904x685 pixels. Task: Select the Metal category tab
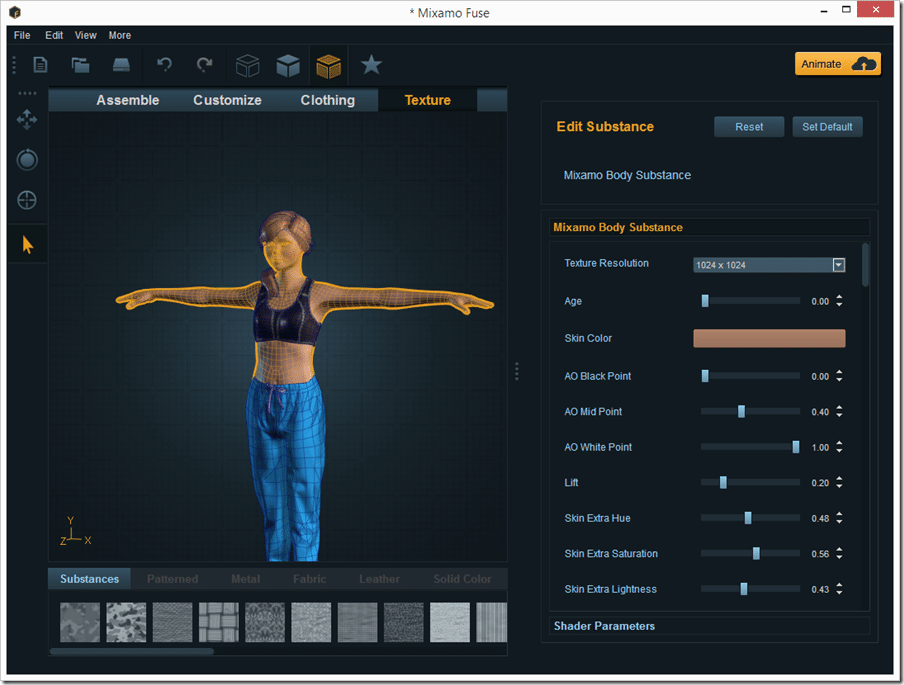[246, 579]
